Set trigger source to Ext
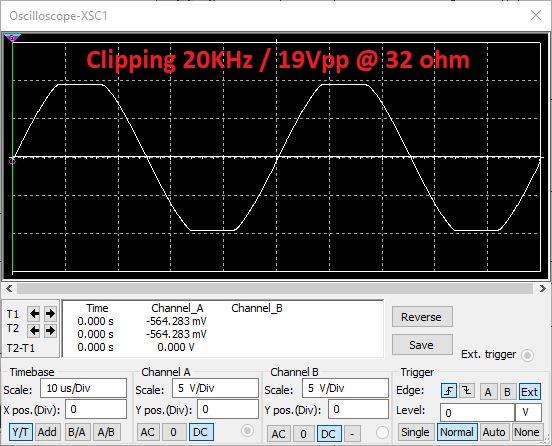The width and height of the screenshot is (552, 446). click(x=529, y=392)
